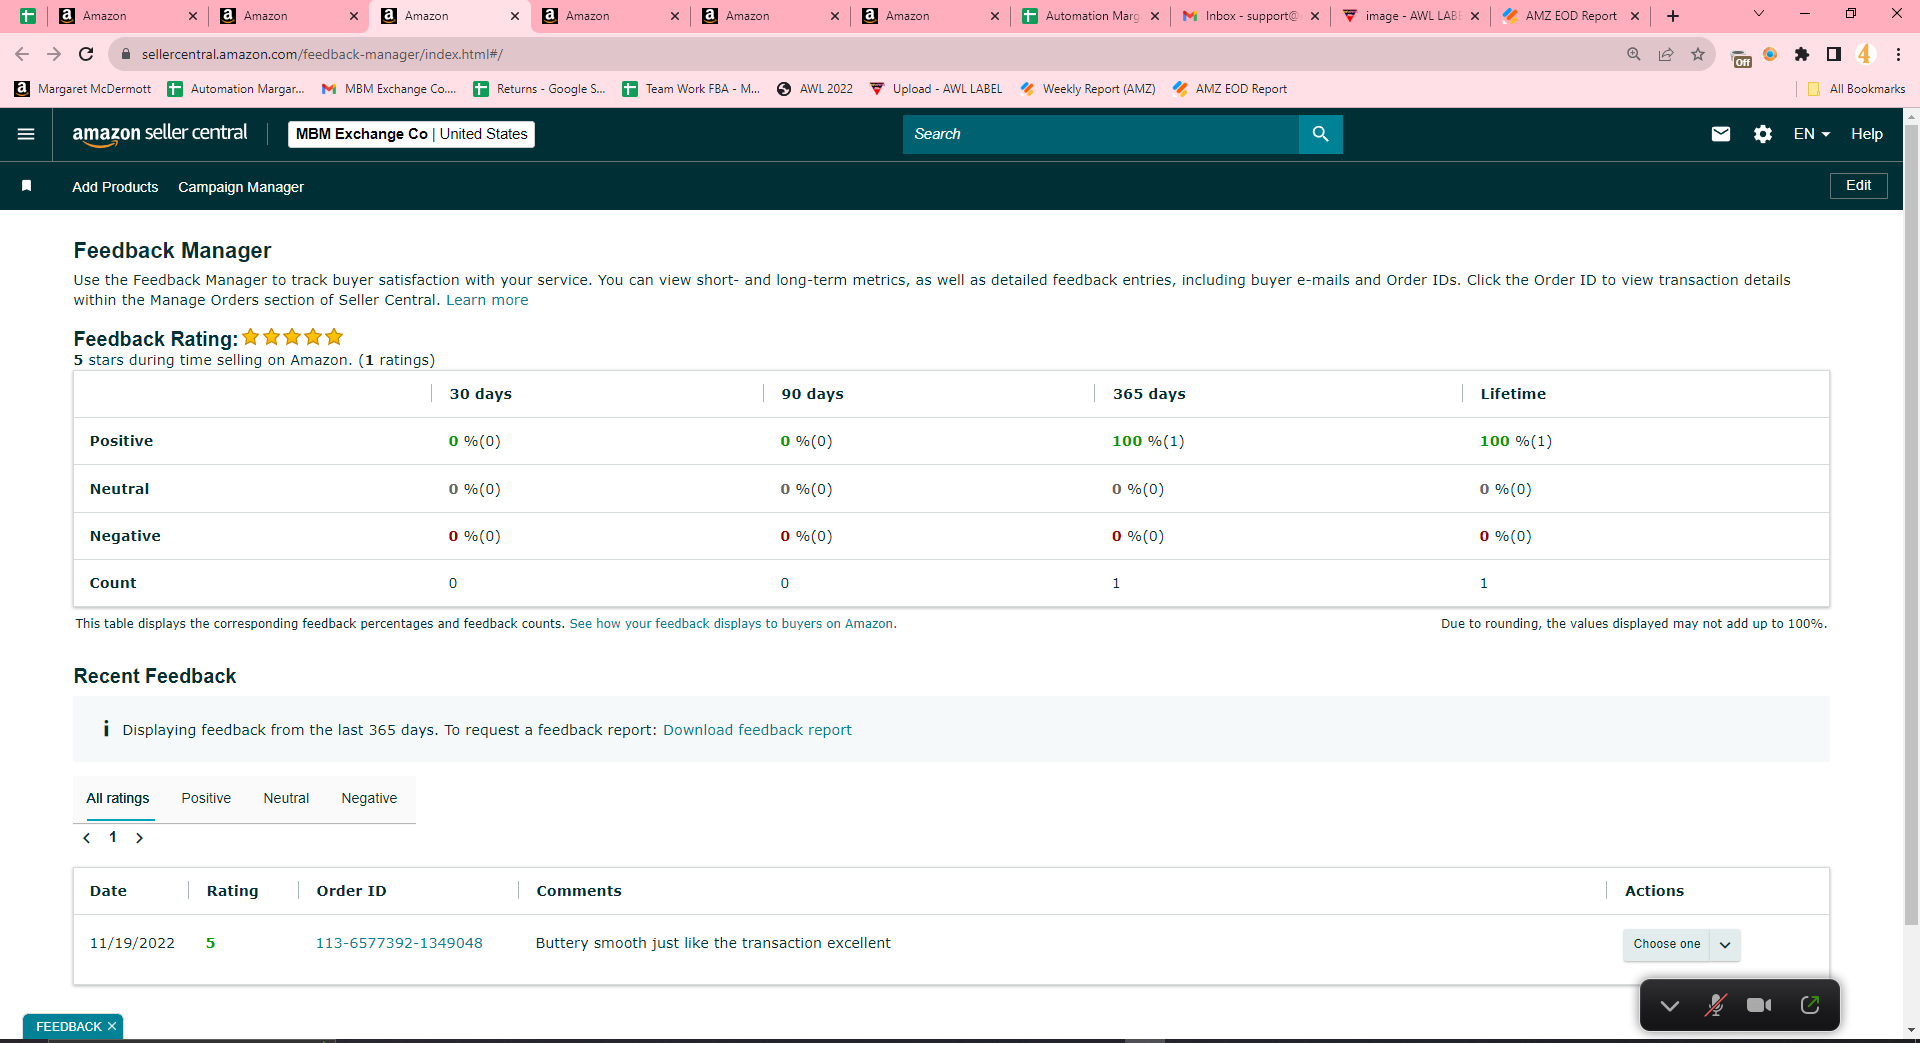Open Weekly Report (AMZ) bookmark
Screen dimensions: 1920x1043
pos(1087,89)
